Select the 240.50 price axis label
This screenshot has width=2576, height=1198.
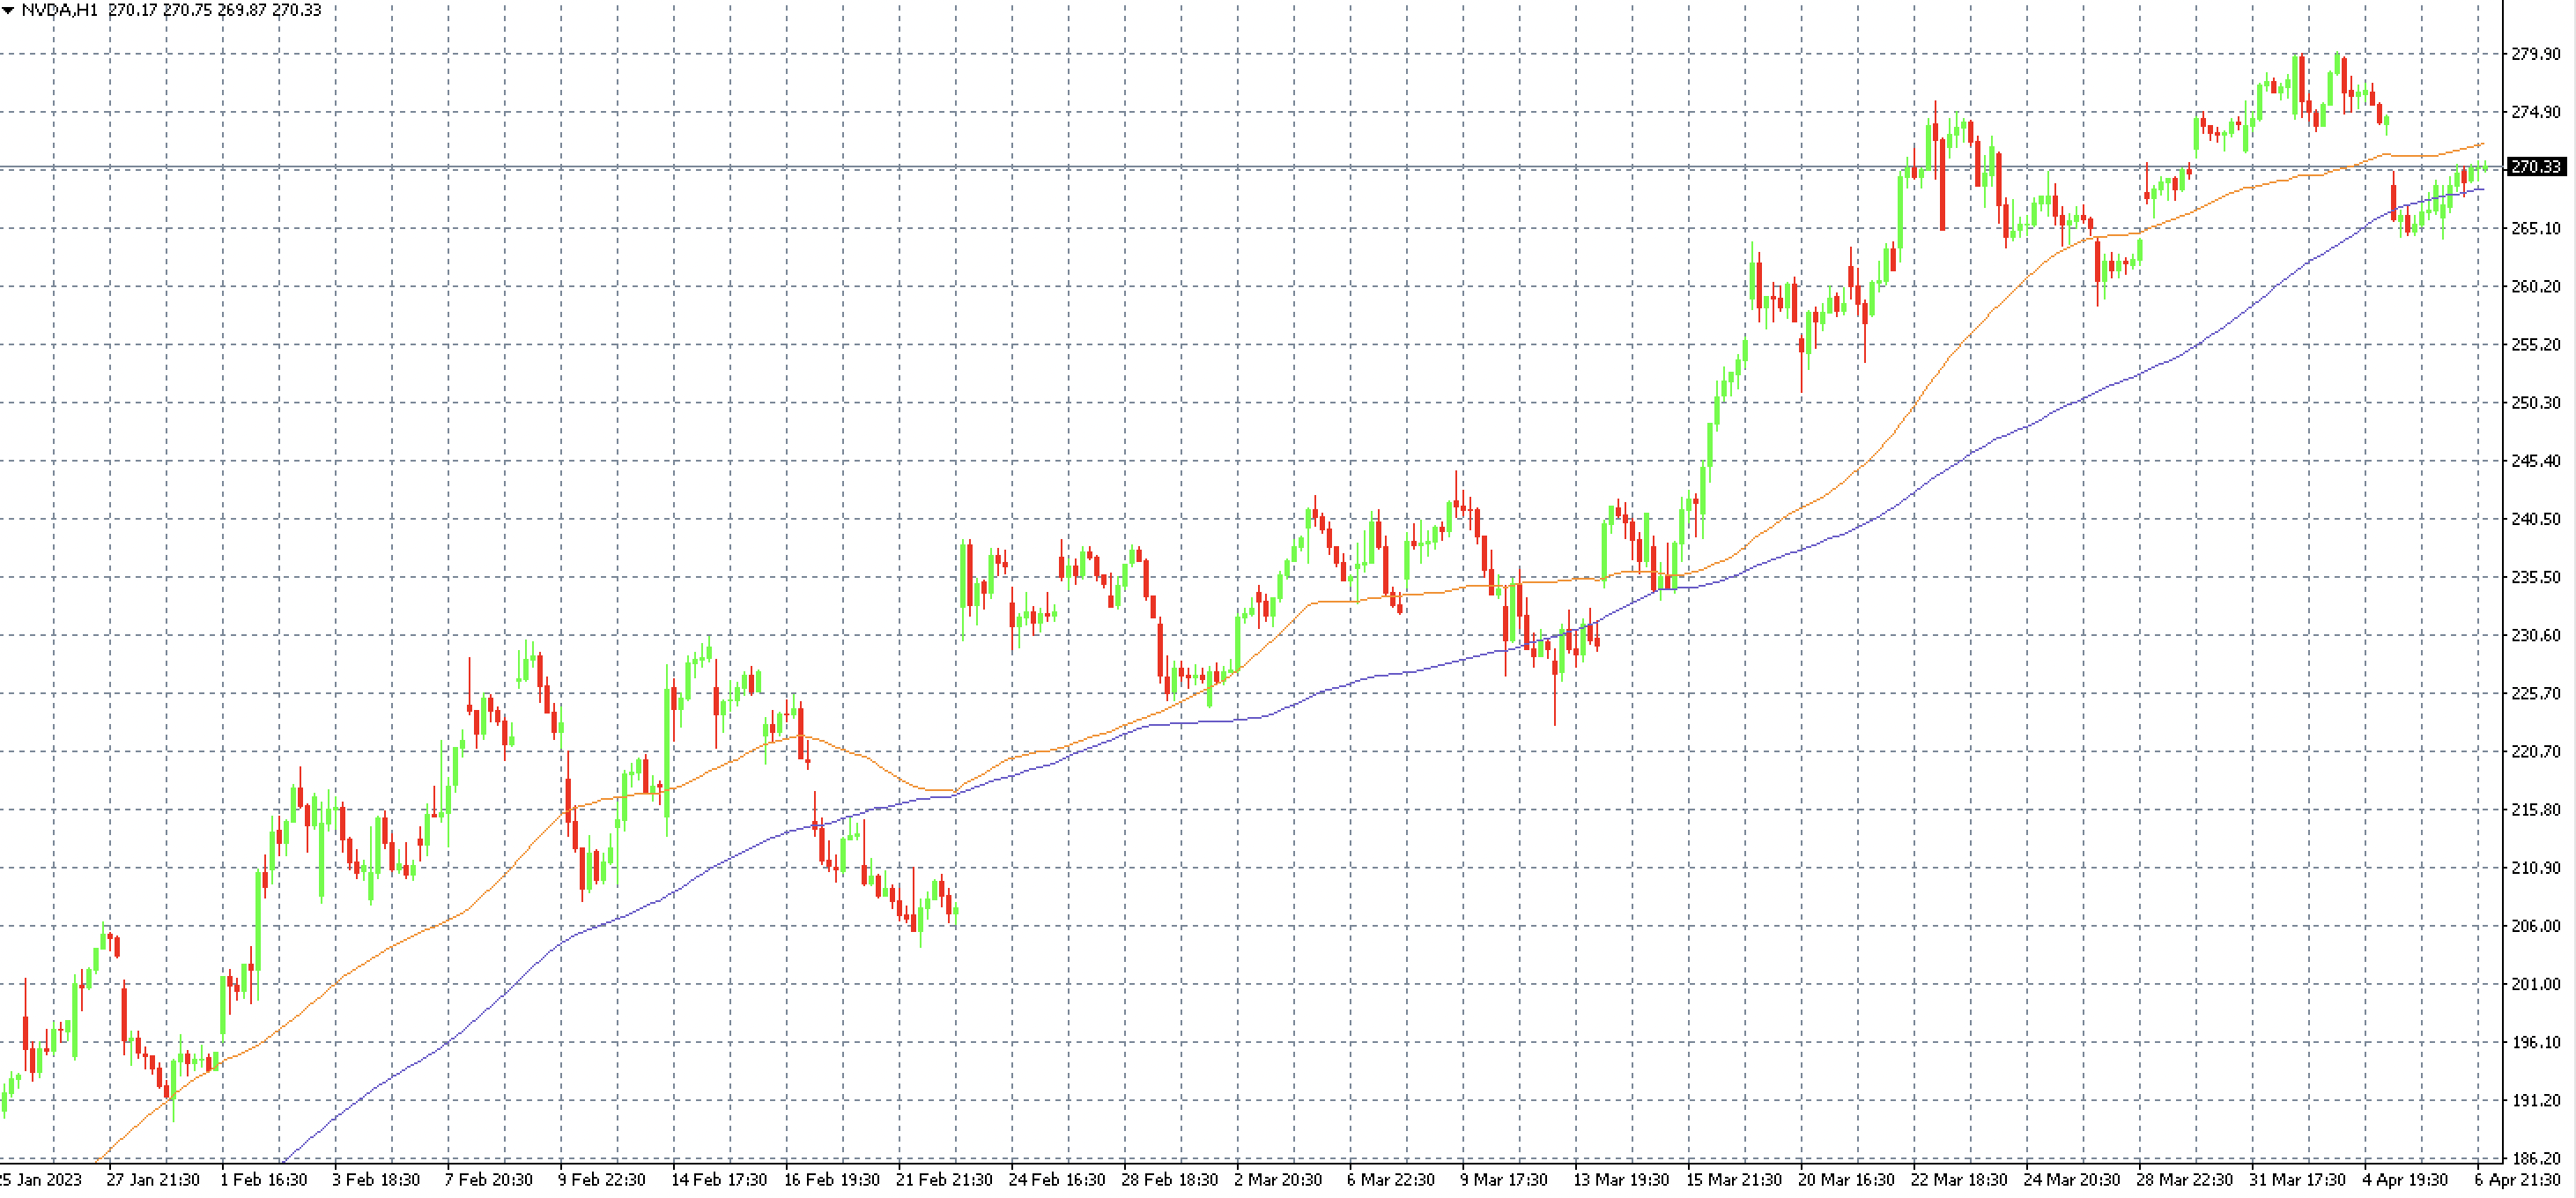click(x=2536, y=519)
